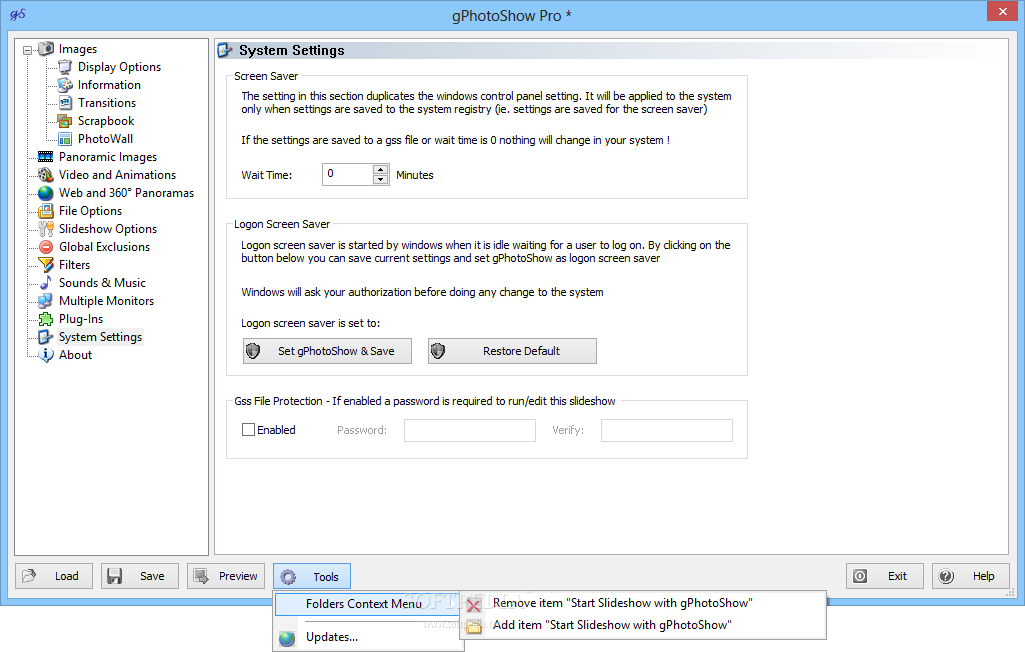Click the Preview button
The height and width of the screenshot is (652, 1025).
(226, 576)
